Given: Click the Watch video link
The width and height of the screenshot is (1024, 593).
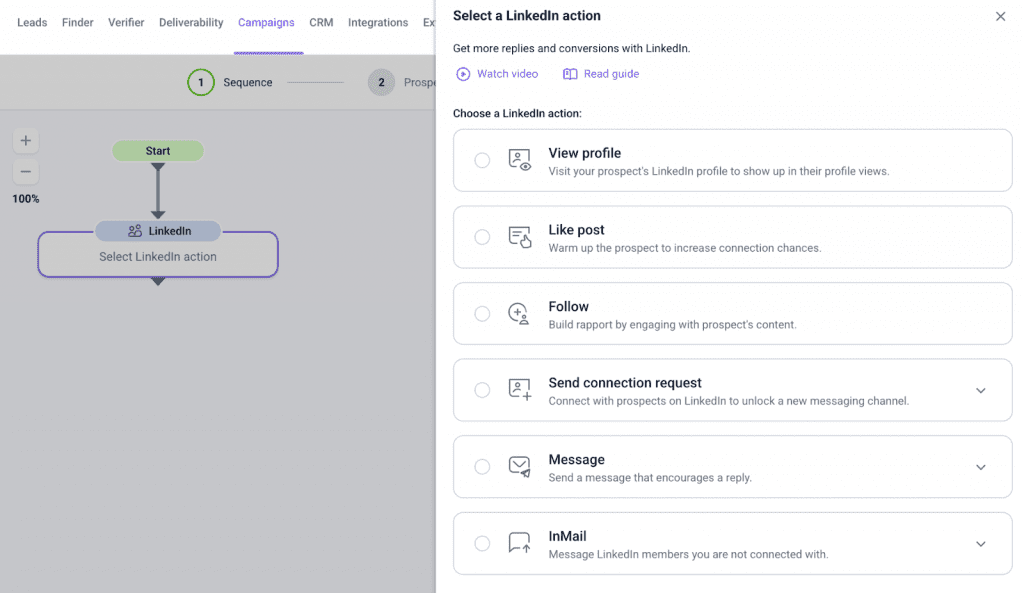Looking at the screenshot, I should point(507,73).
